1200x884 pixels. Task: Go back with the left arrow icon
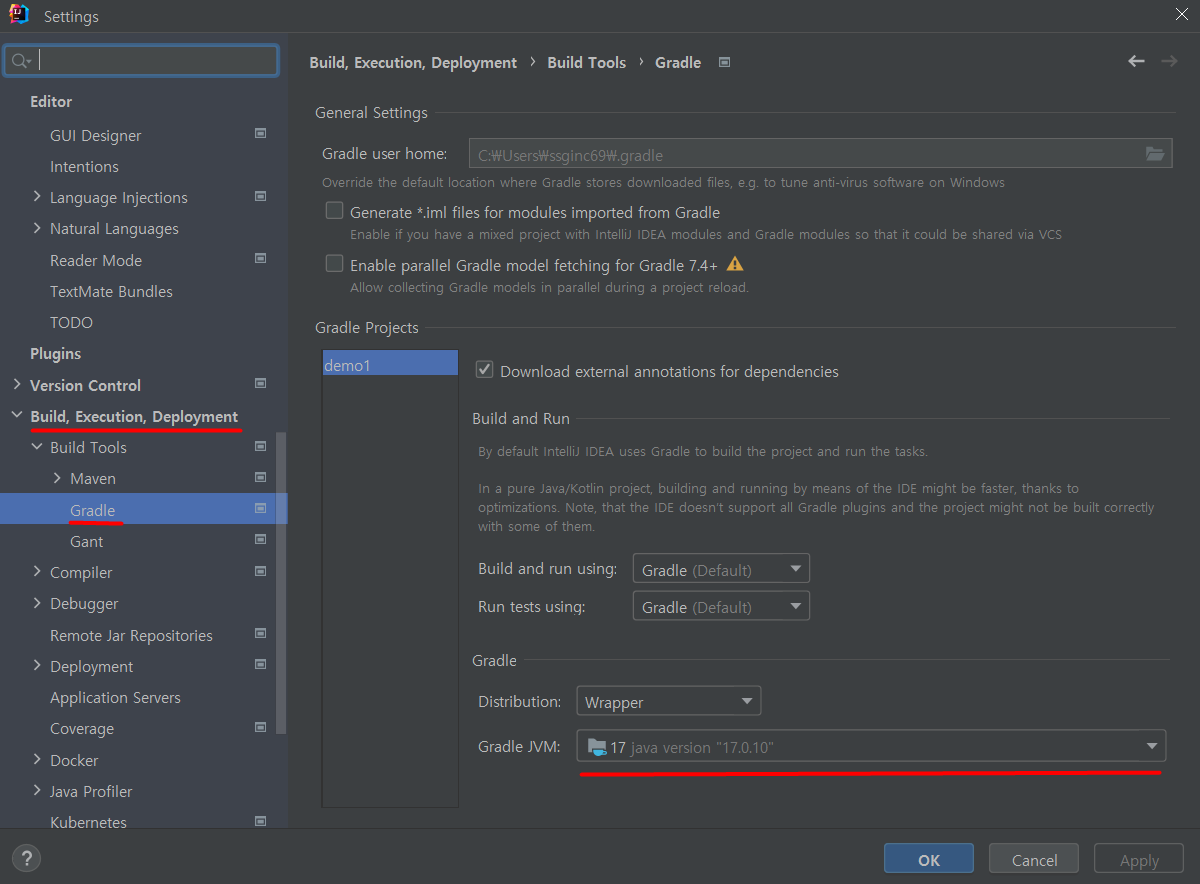1136,61
